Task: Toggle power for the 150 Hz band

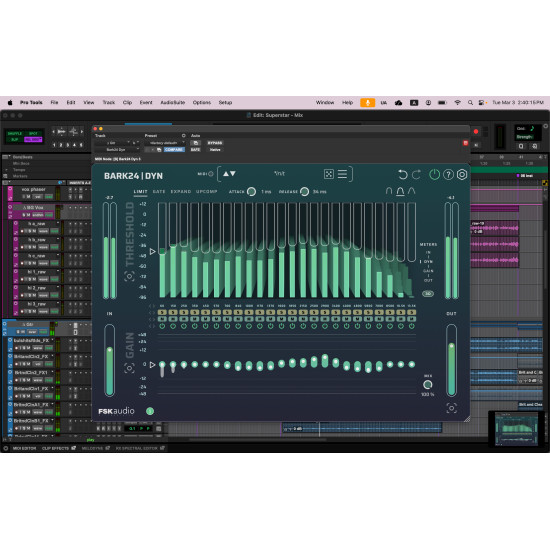Action: 173,326
